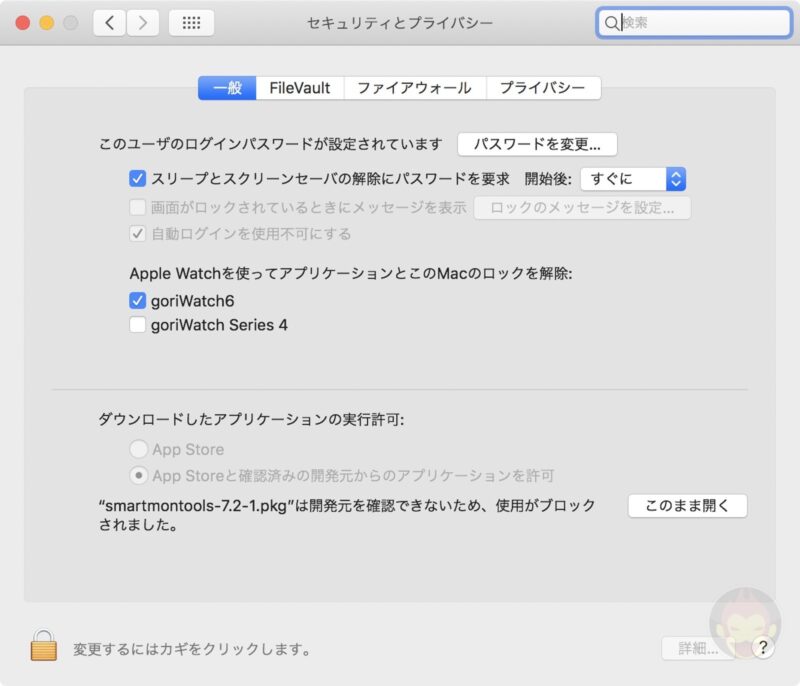
Task: Disable goriWatch6 unlock checkbox
Action: coord(138,299)
